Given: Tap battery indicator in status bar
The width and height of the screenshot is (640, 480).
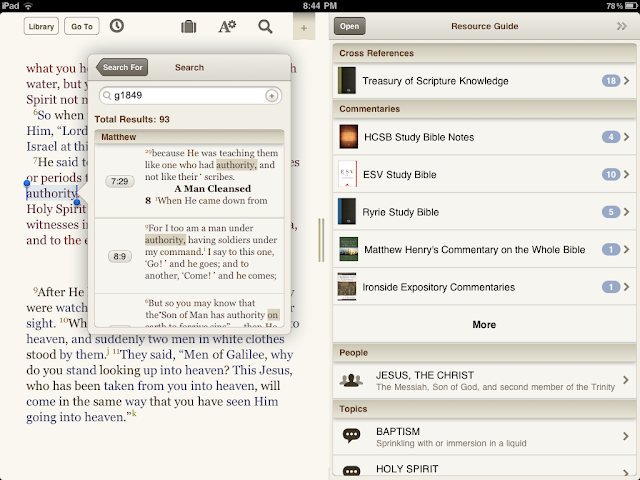Looking at the screenshot, I should pos(630,6).
